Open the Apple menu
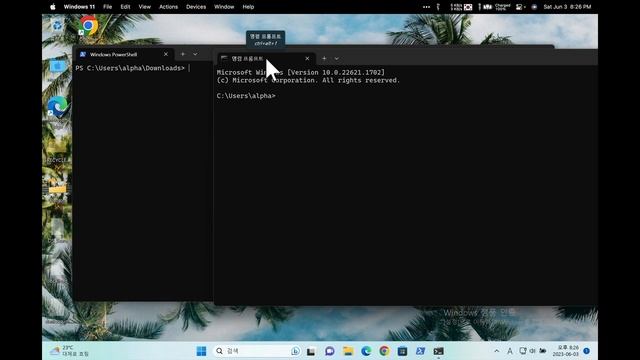Image resolution: width=640 pixels, height=360 pixels. [x=53, y=7]
